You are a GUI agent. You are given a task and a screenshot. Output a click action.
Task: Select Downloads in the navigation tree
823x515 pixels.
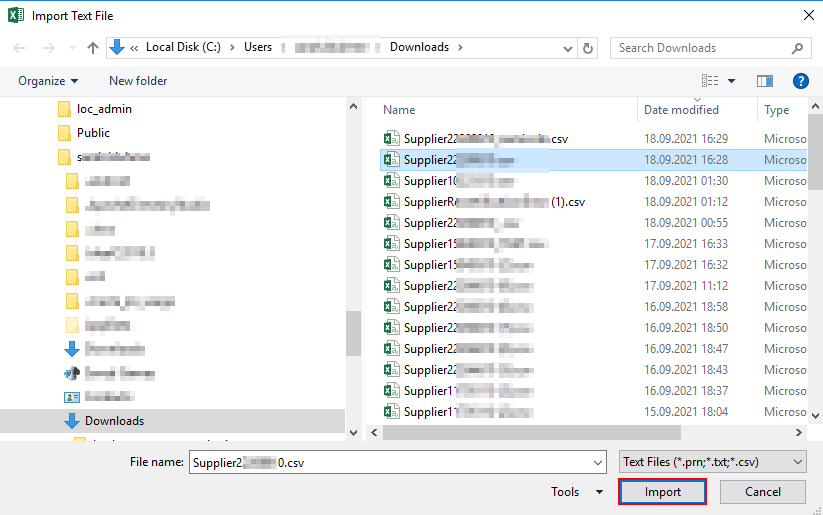[x=114, y=421]
